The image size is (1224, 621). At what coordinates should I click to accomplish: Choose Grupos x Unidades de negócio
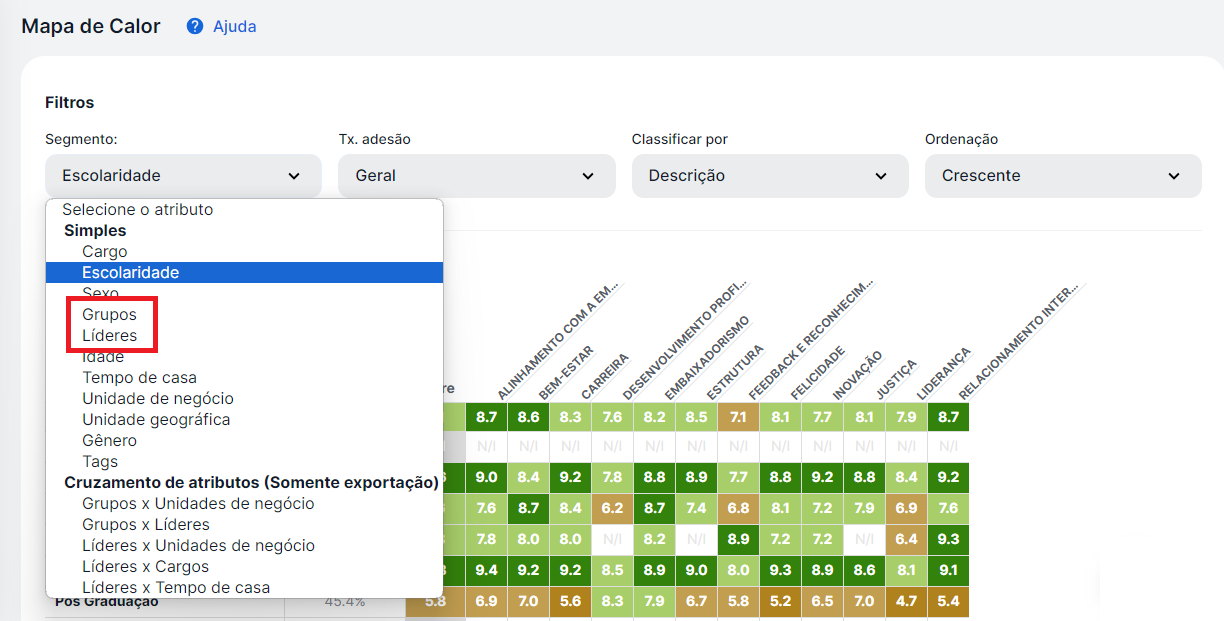[198, 504]
